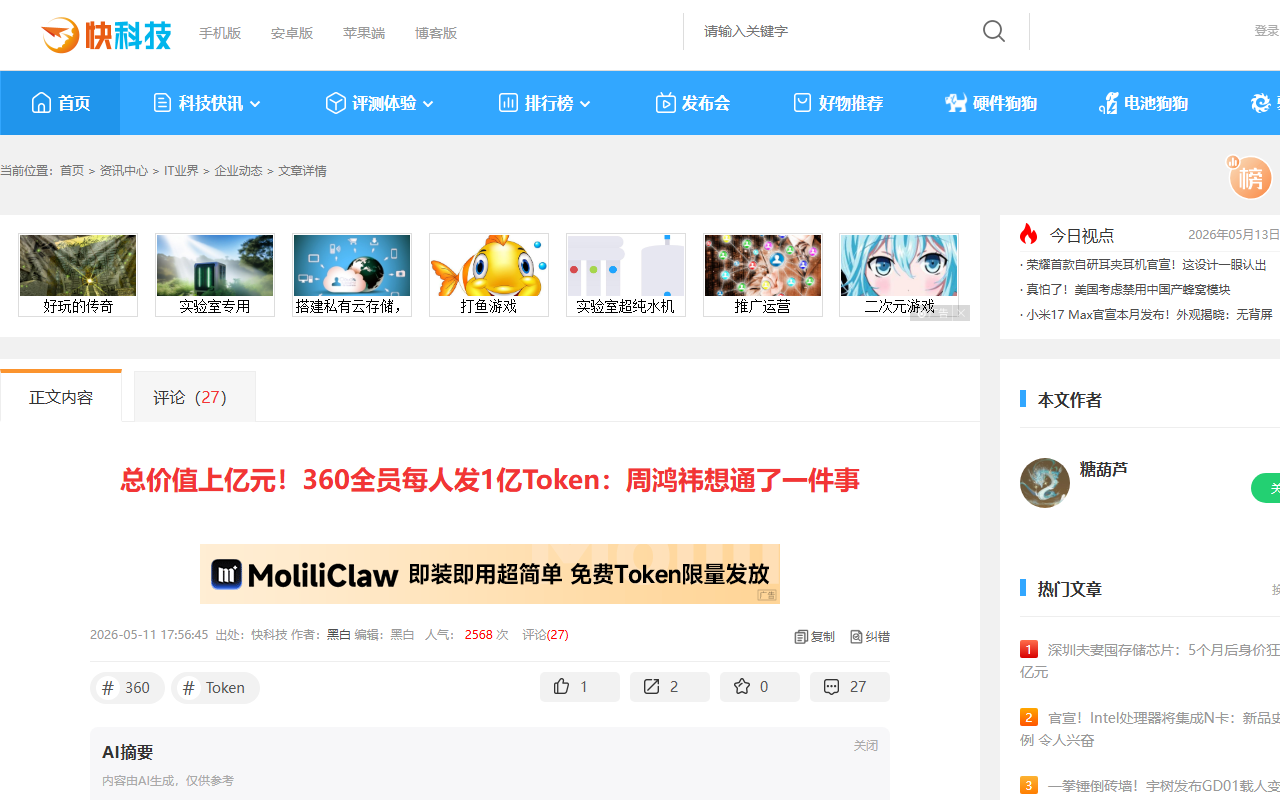This screenshot has height=800, width=1280.
Task: Click the # 360 tag
Action: tap(127, 688)
